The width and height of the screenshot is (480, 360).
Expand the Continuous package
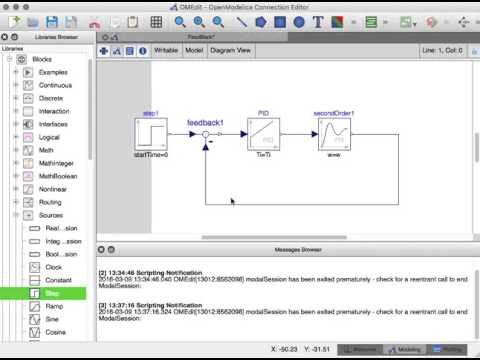pos(16,85)
